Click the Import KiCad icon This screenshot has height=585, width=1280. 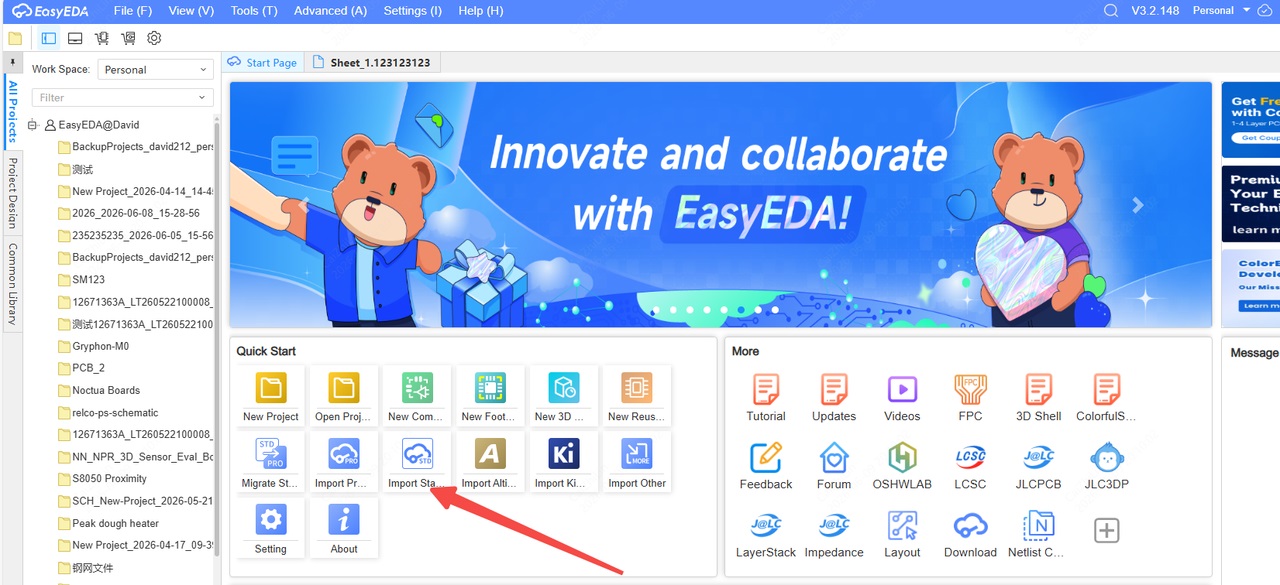(x=564, y=462)
